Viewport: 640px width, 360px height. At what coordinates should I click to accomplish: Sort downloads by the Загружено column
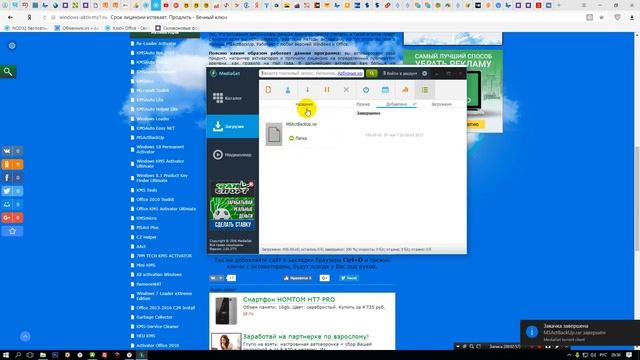441,104
